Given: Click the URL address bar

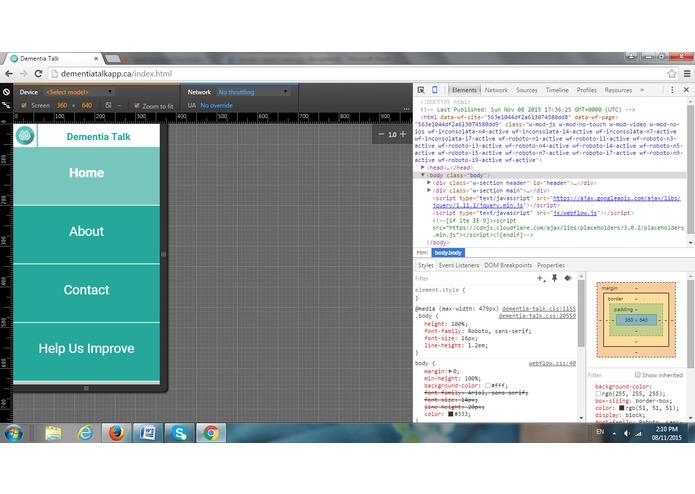Looking at the screenshot, I should click(x=357, y=74).
